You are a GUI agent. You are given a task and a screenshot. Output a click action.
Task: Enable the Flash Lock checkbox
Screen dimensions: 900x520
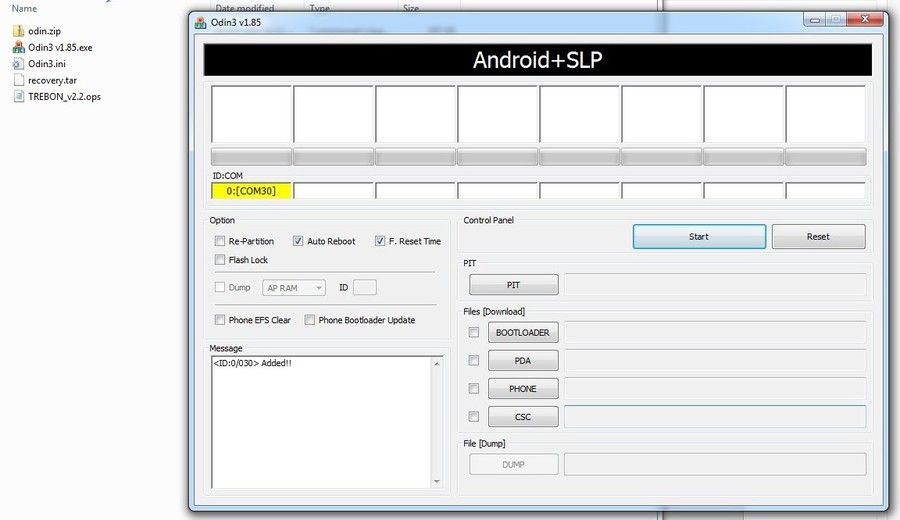pyautogui.click(x=219, y=259)
